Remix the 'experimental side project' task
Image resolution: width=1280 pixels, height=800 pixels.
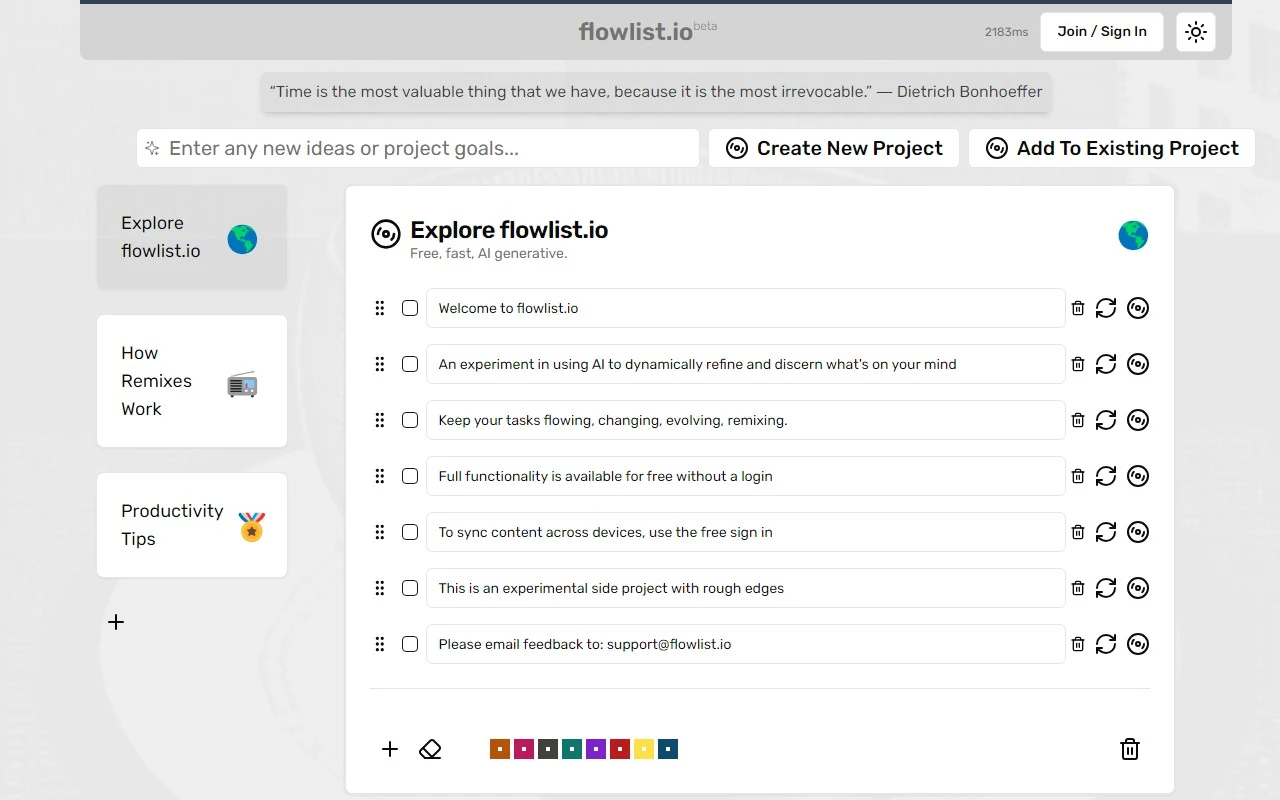(1138, 588)
